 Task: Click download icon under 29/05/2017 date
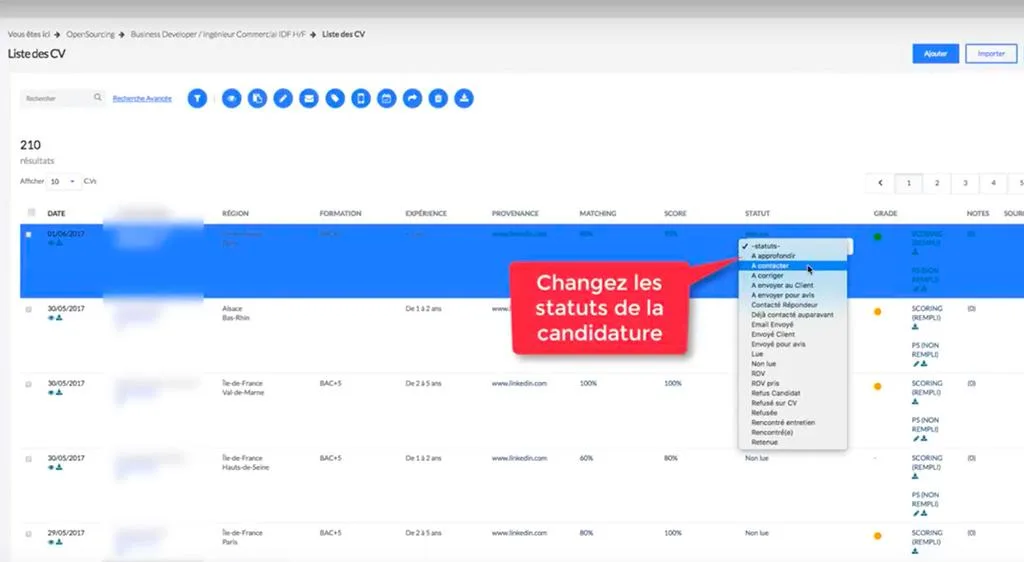point(59,542)
